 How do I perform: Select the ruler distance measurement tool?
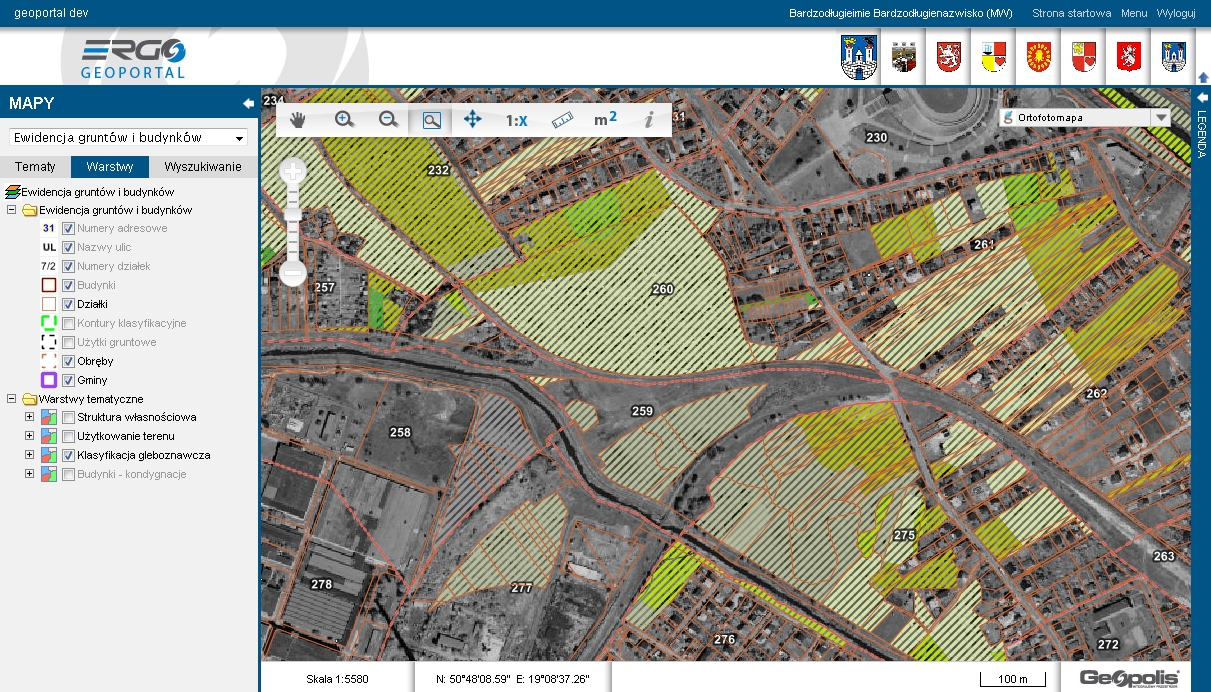coord(563,120)
